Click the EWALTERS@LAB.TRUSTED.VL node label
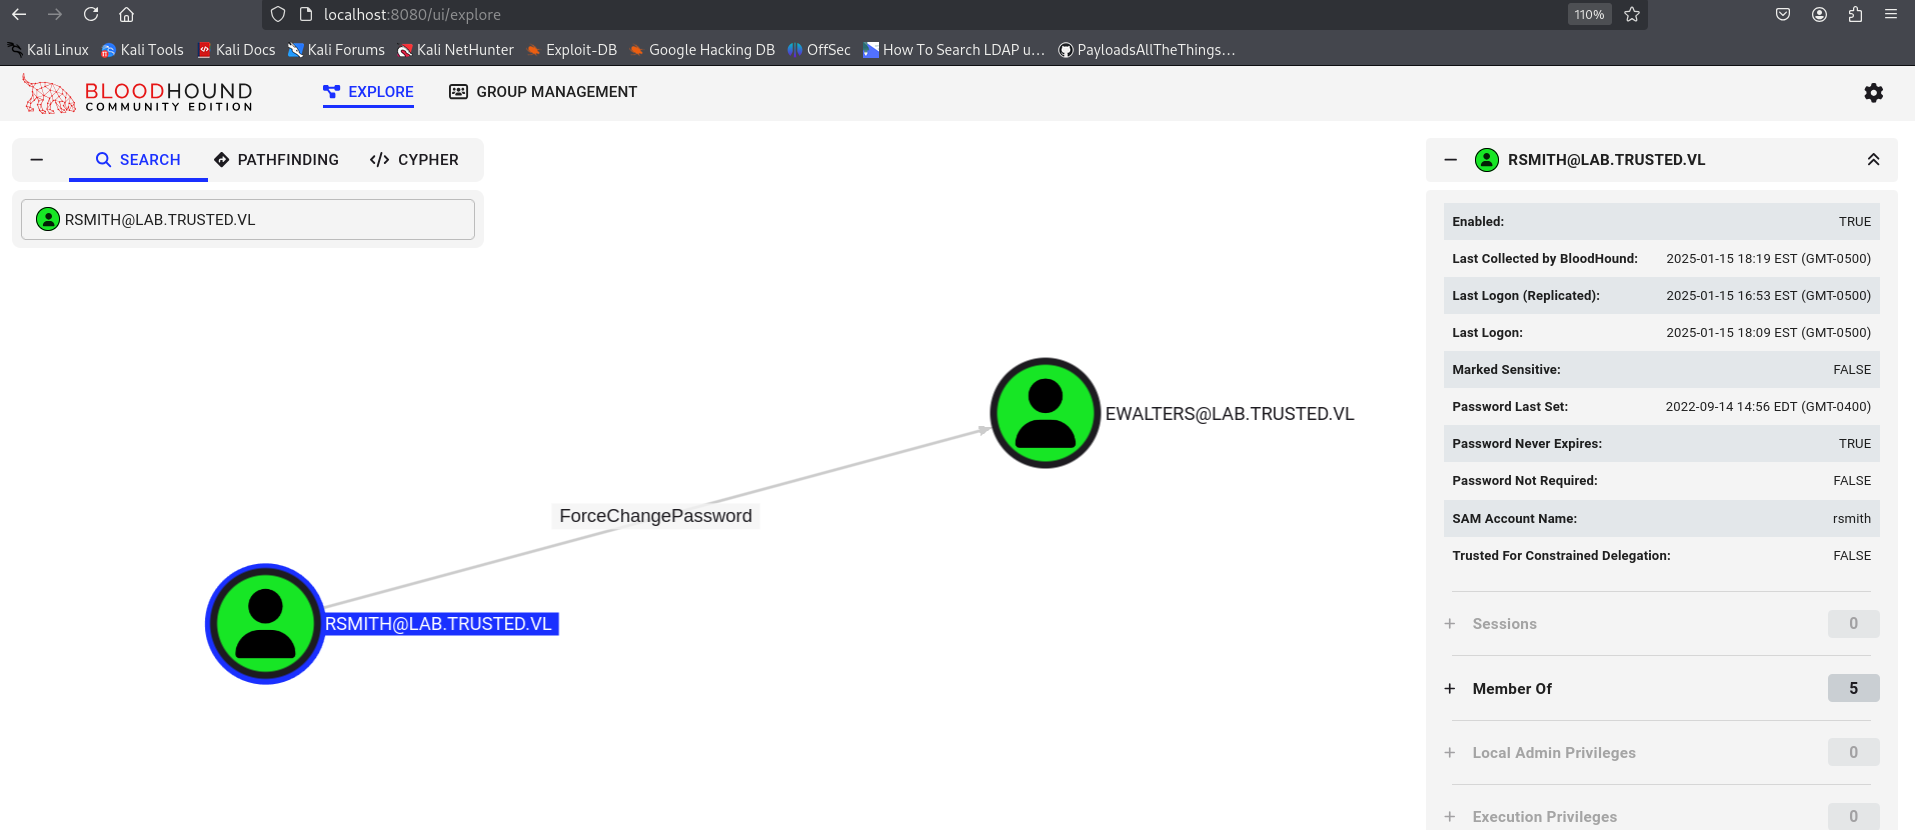 click(x=1229, y=414)
